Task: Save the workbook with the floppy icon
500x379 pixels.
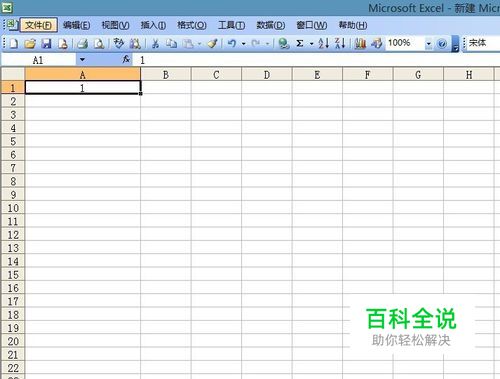Action: click(x=46, y=43)
